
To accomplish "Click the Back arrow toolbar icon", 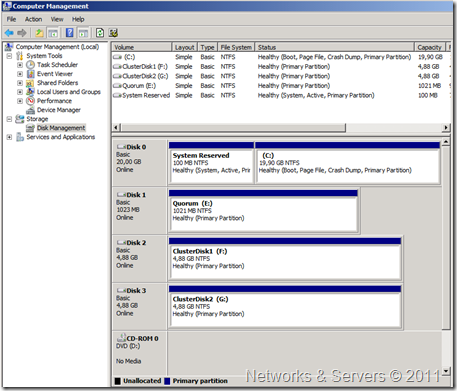I will click(9, 33).
